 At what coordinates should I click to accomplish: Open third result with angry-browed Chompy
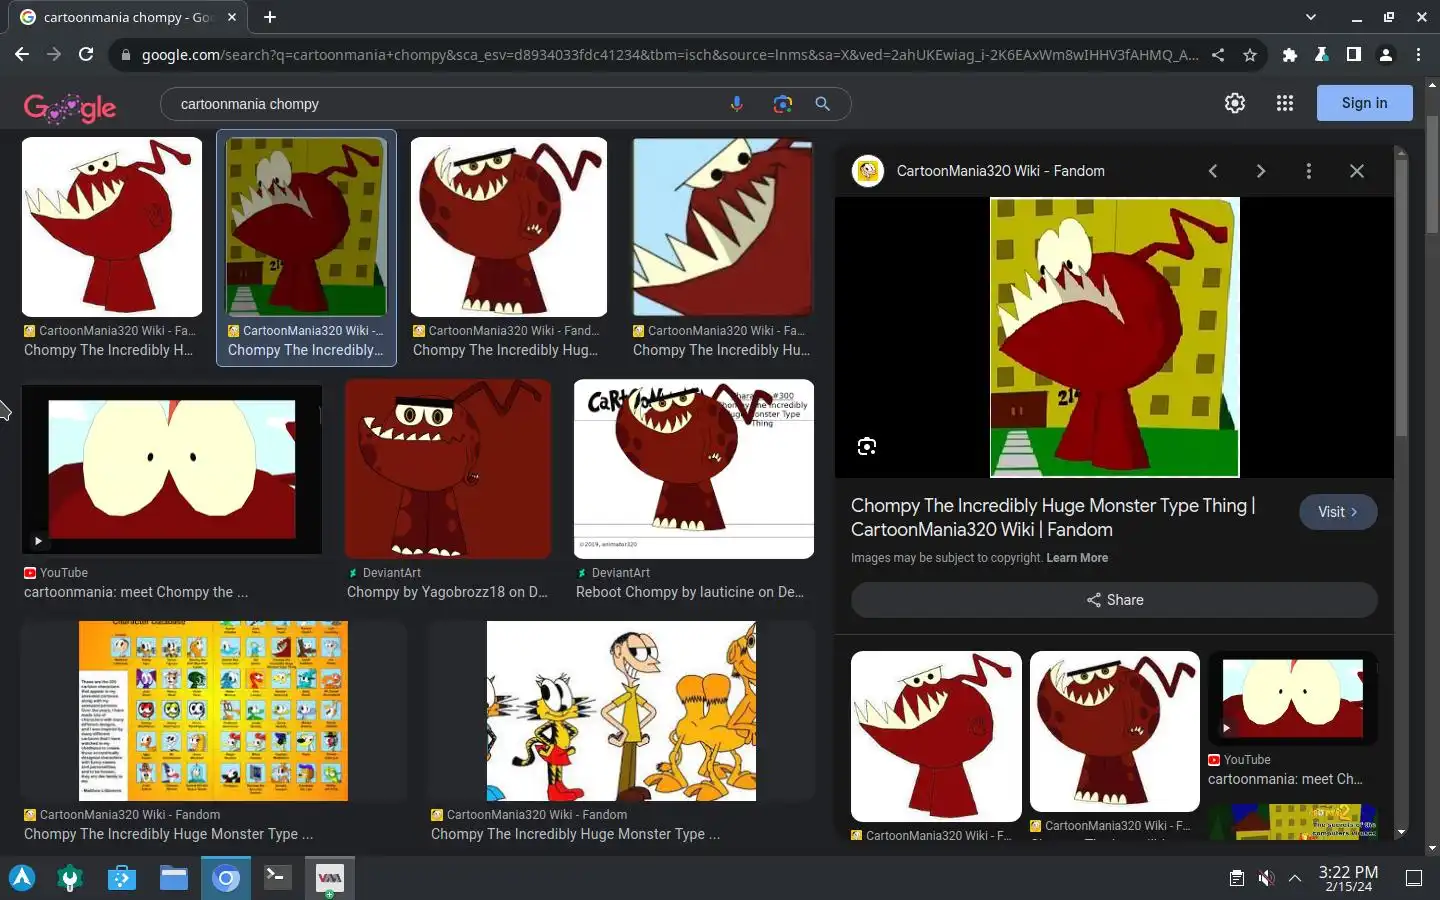[509, 227]
